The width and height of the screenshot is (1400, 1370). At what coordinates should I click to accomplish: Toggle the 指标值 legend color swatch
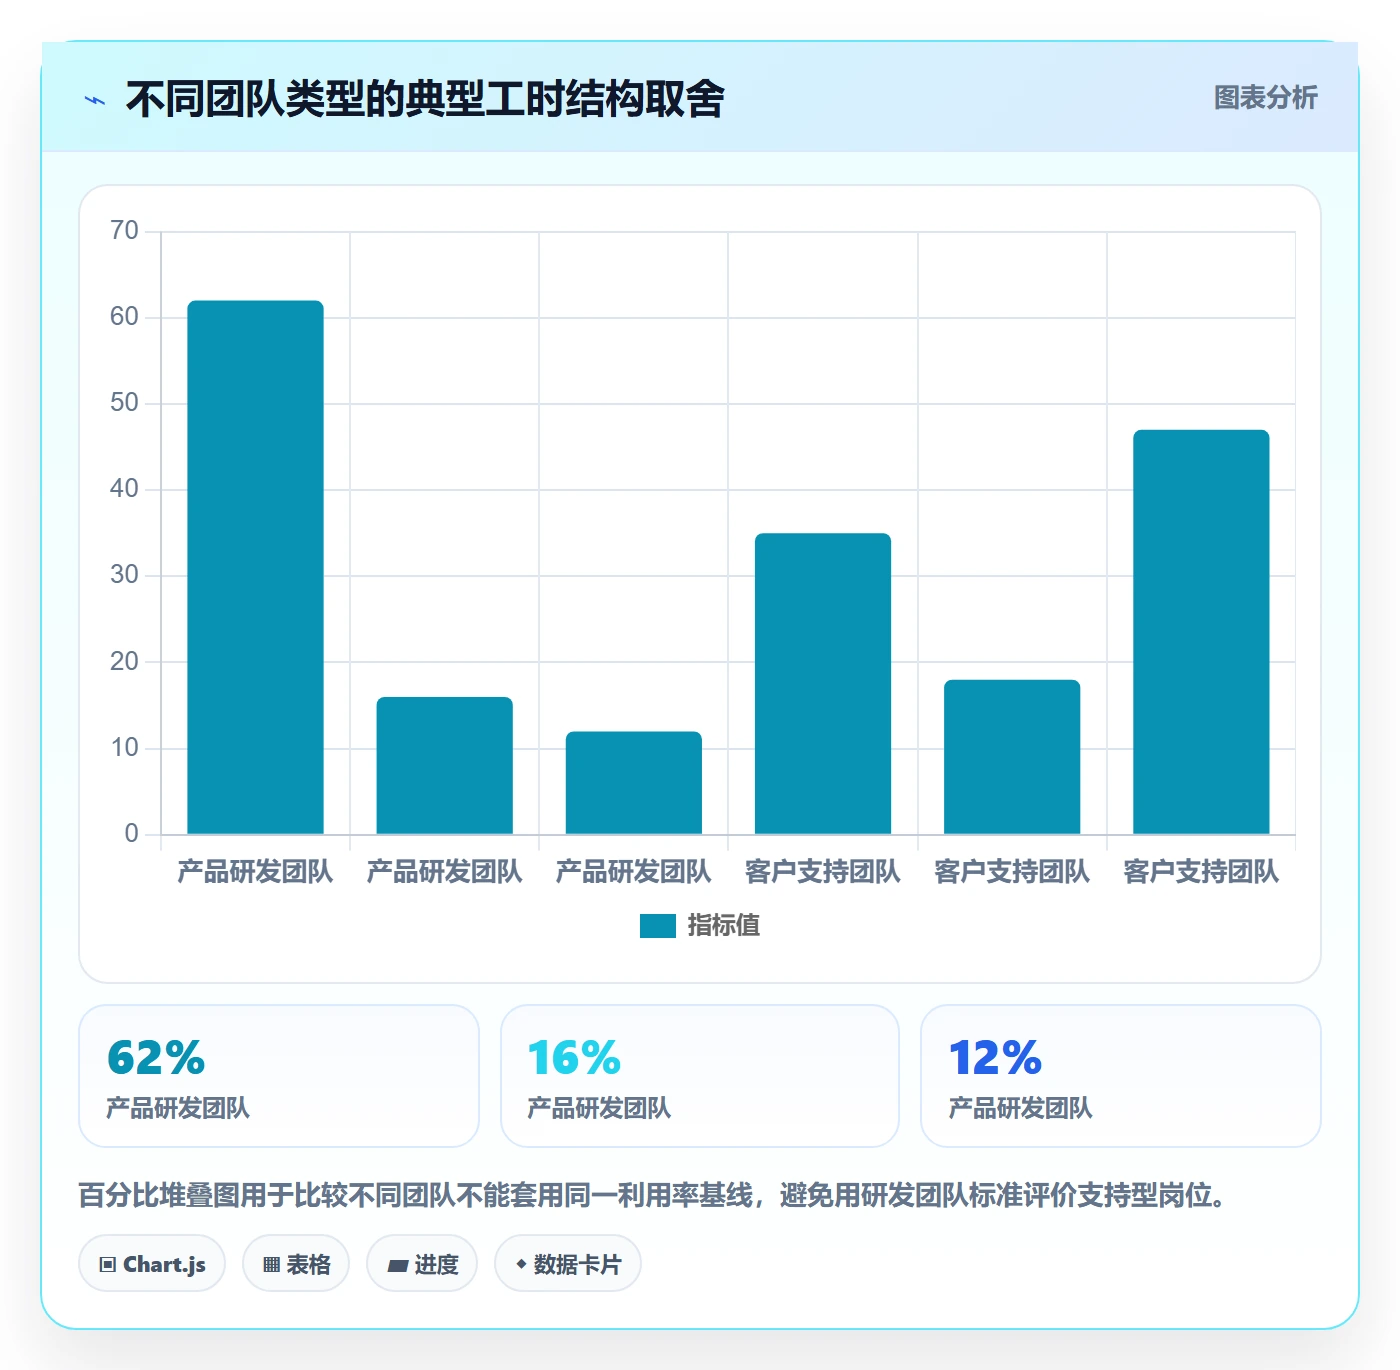657,926
